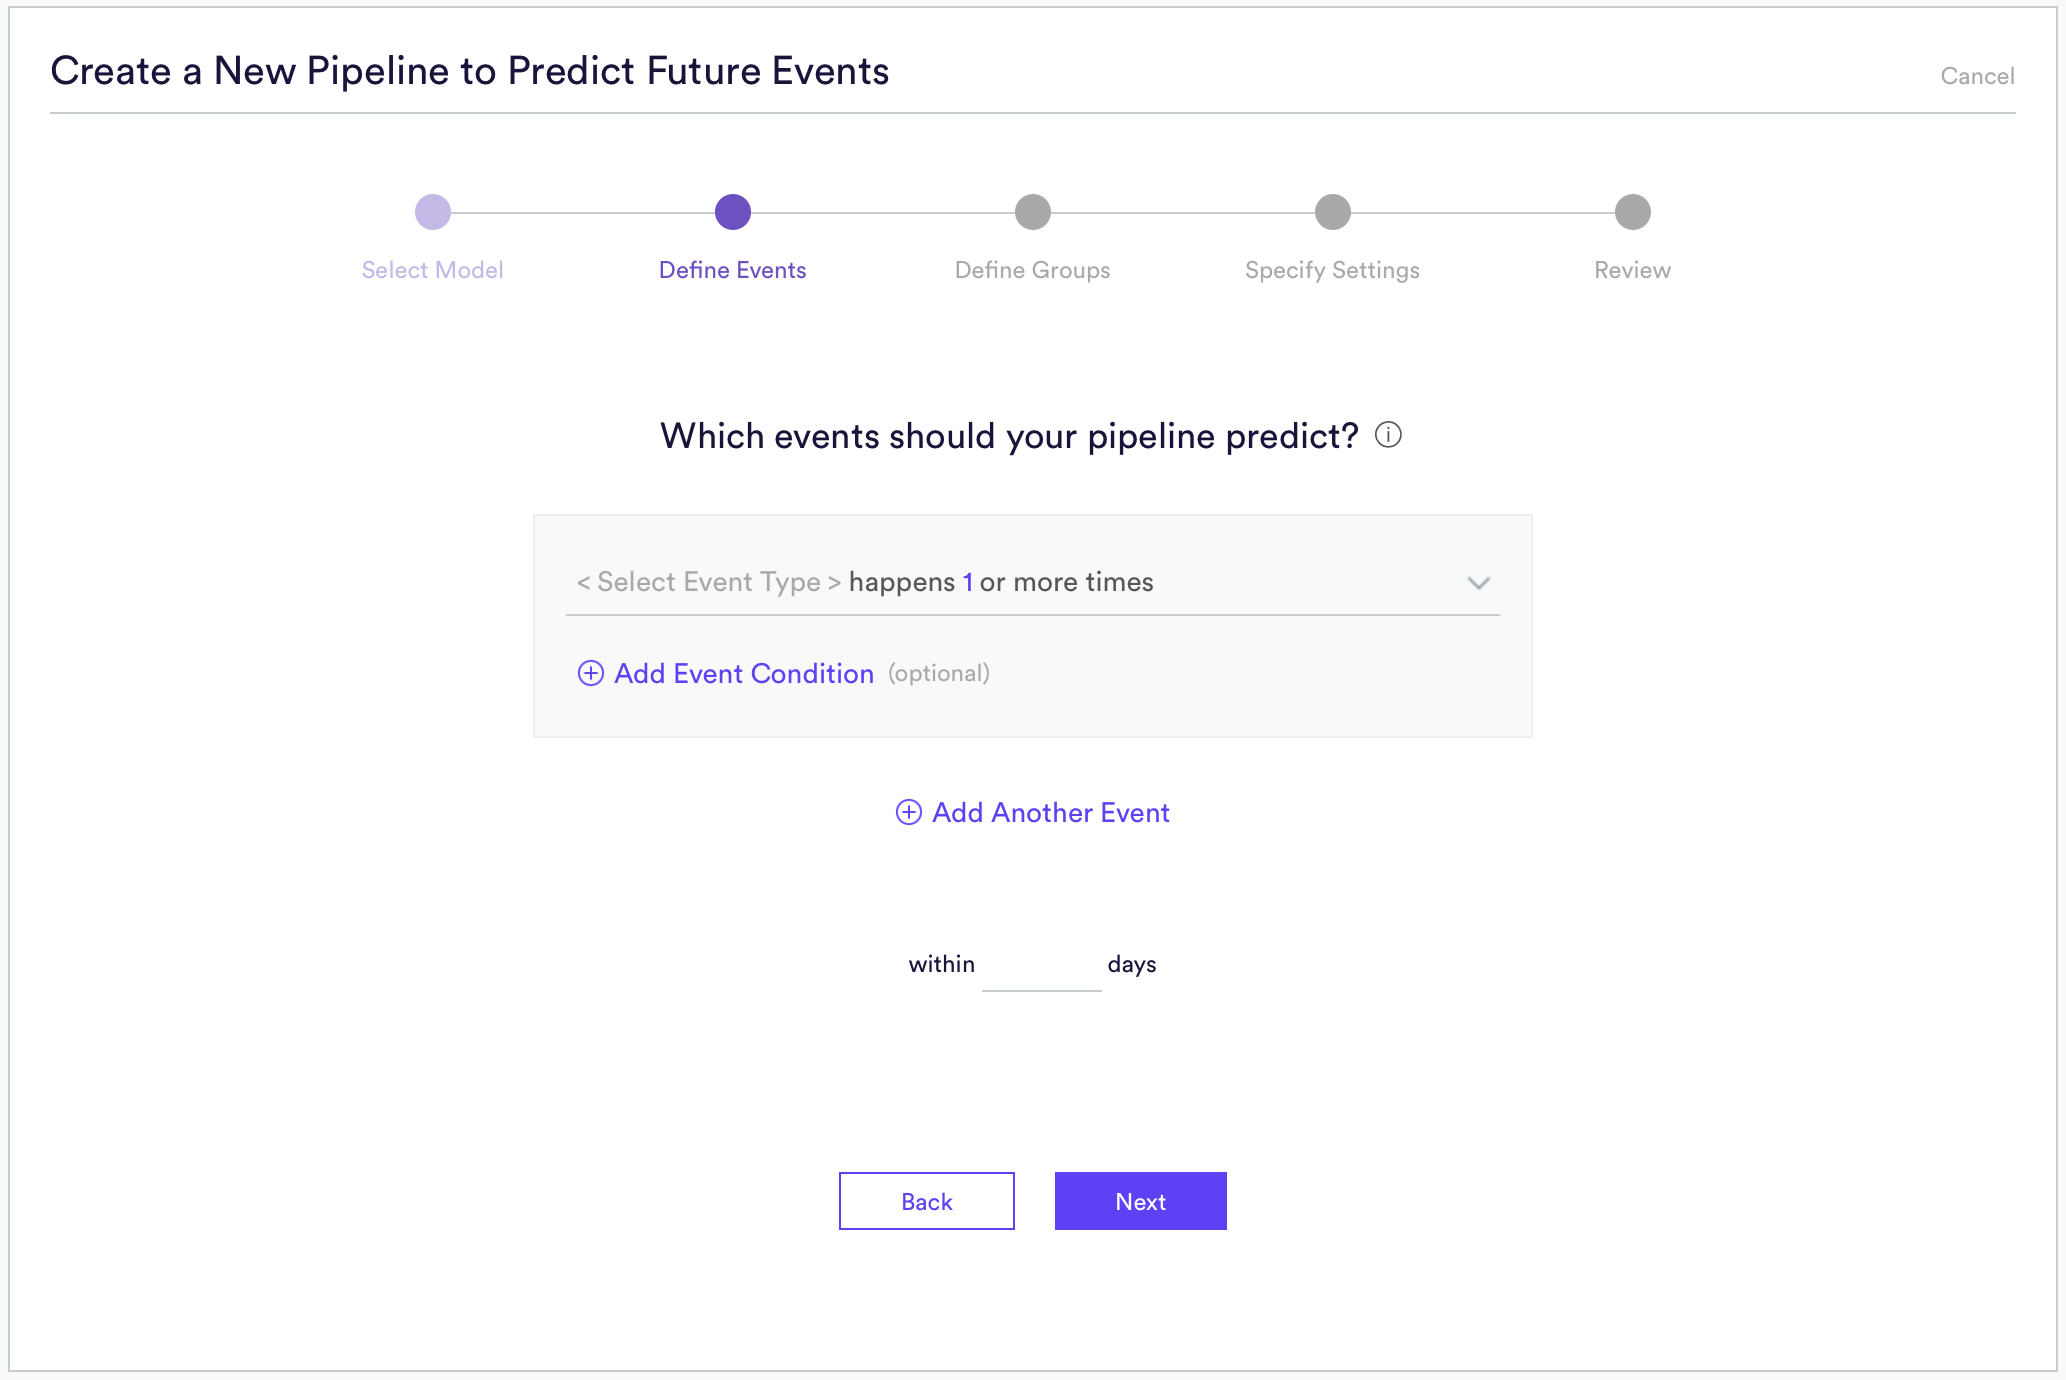Click the Define Events step circle

pos(733,212)
